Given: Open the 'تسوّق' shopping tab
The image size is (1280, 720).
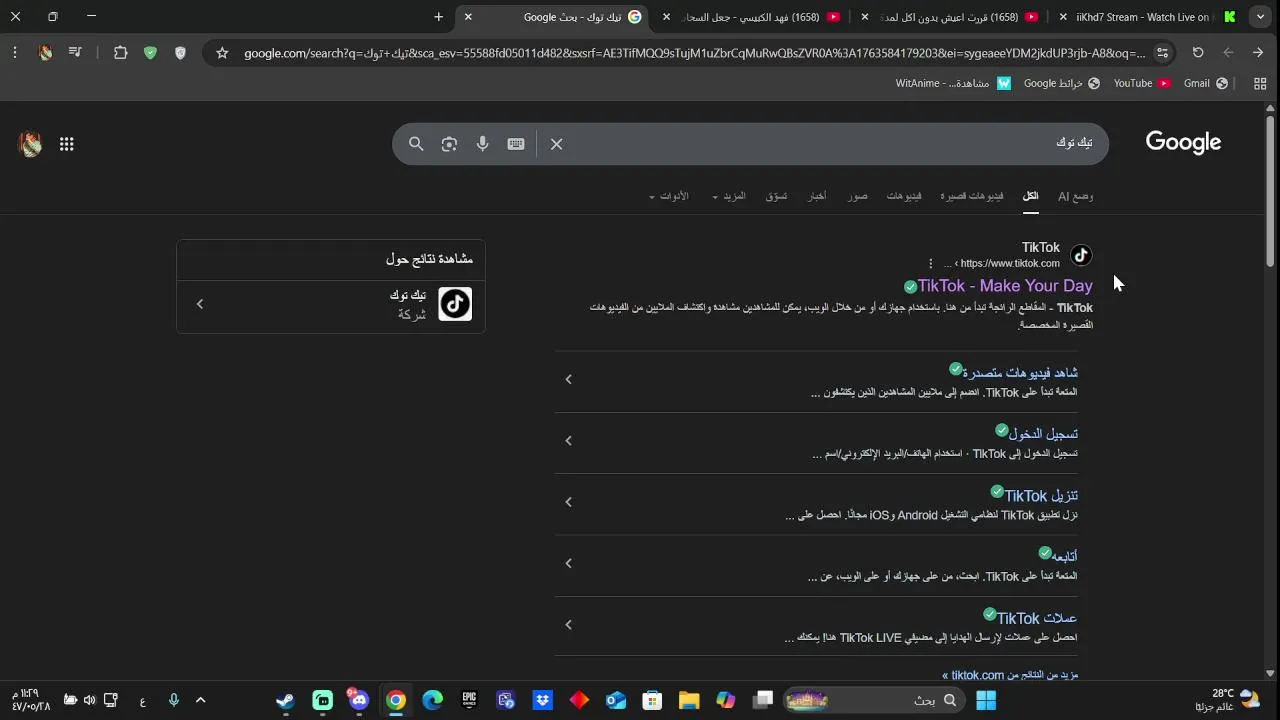Looking at the screenshot, I should click(x=777, y=196).
